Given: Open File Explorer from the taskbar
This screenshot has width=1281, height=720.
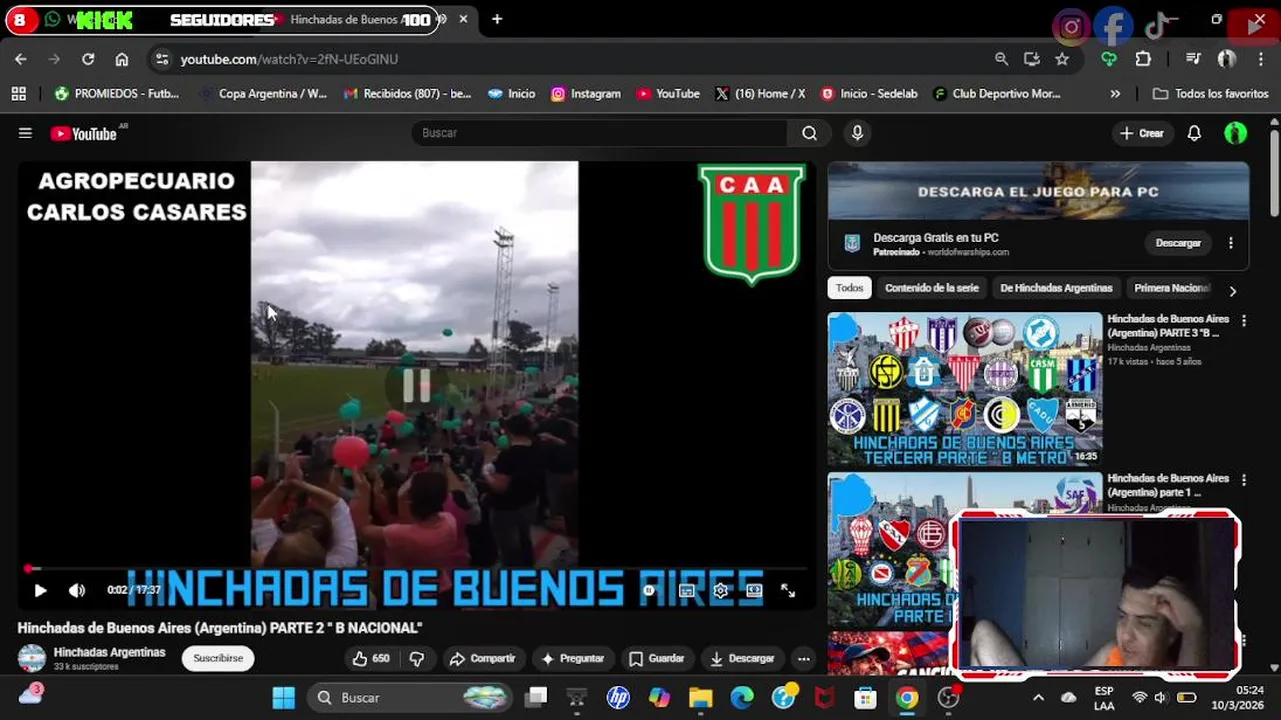Looking at the screenshot, I should [700, 697].
